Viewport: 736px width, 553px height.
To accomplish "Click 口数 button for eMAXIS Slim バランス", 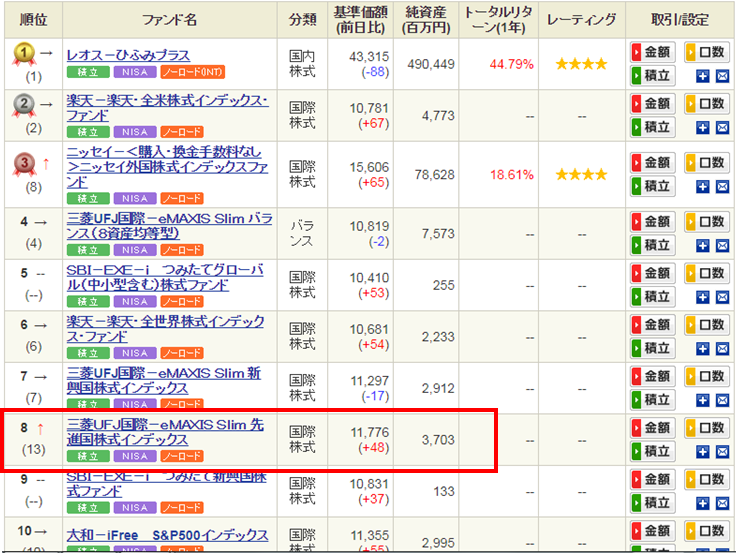I will (x=707, y=222).
